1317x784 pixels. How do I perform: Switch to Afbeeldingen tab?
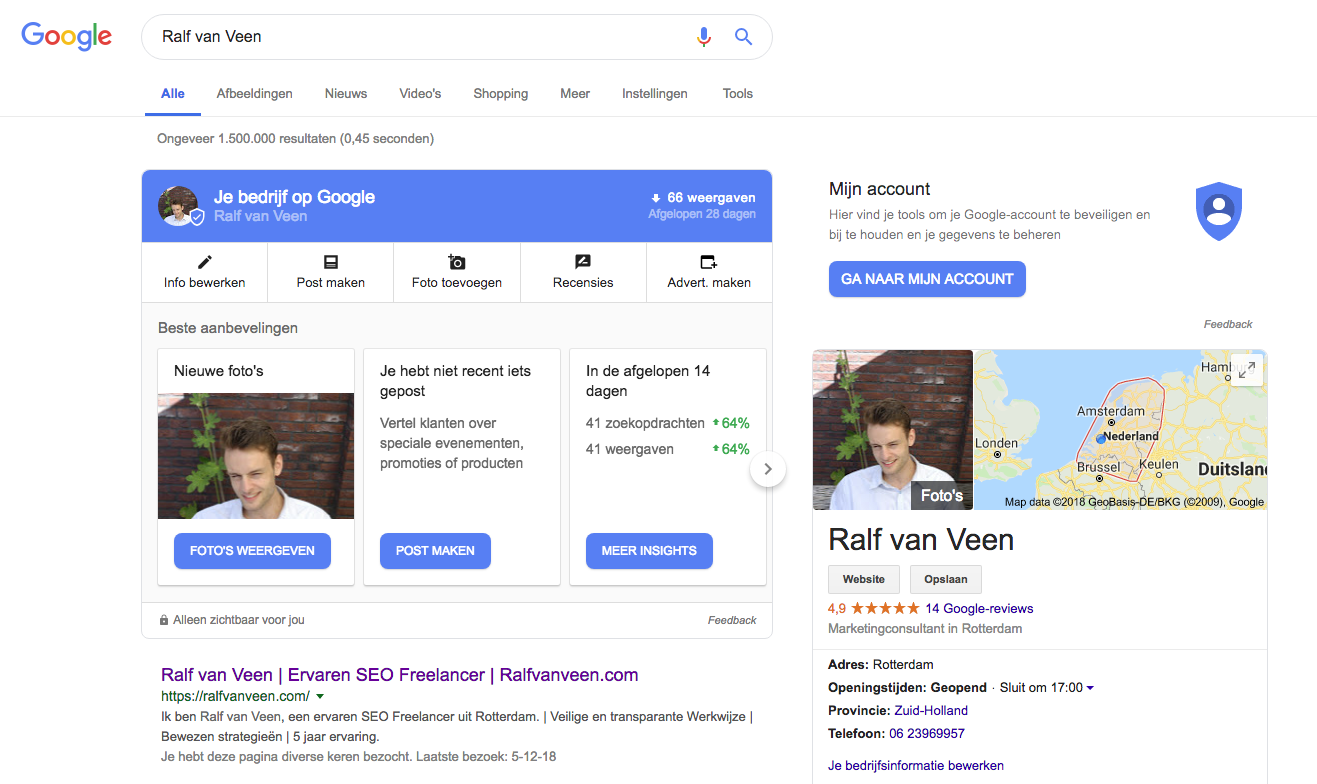point(255,93)
